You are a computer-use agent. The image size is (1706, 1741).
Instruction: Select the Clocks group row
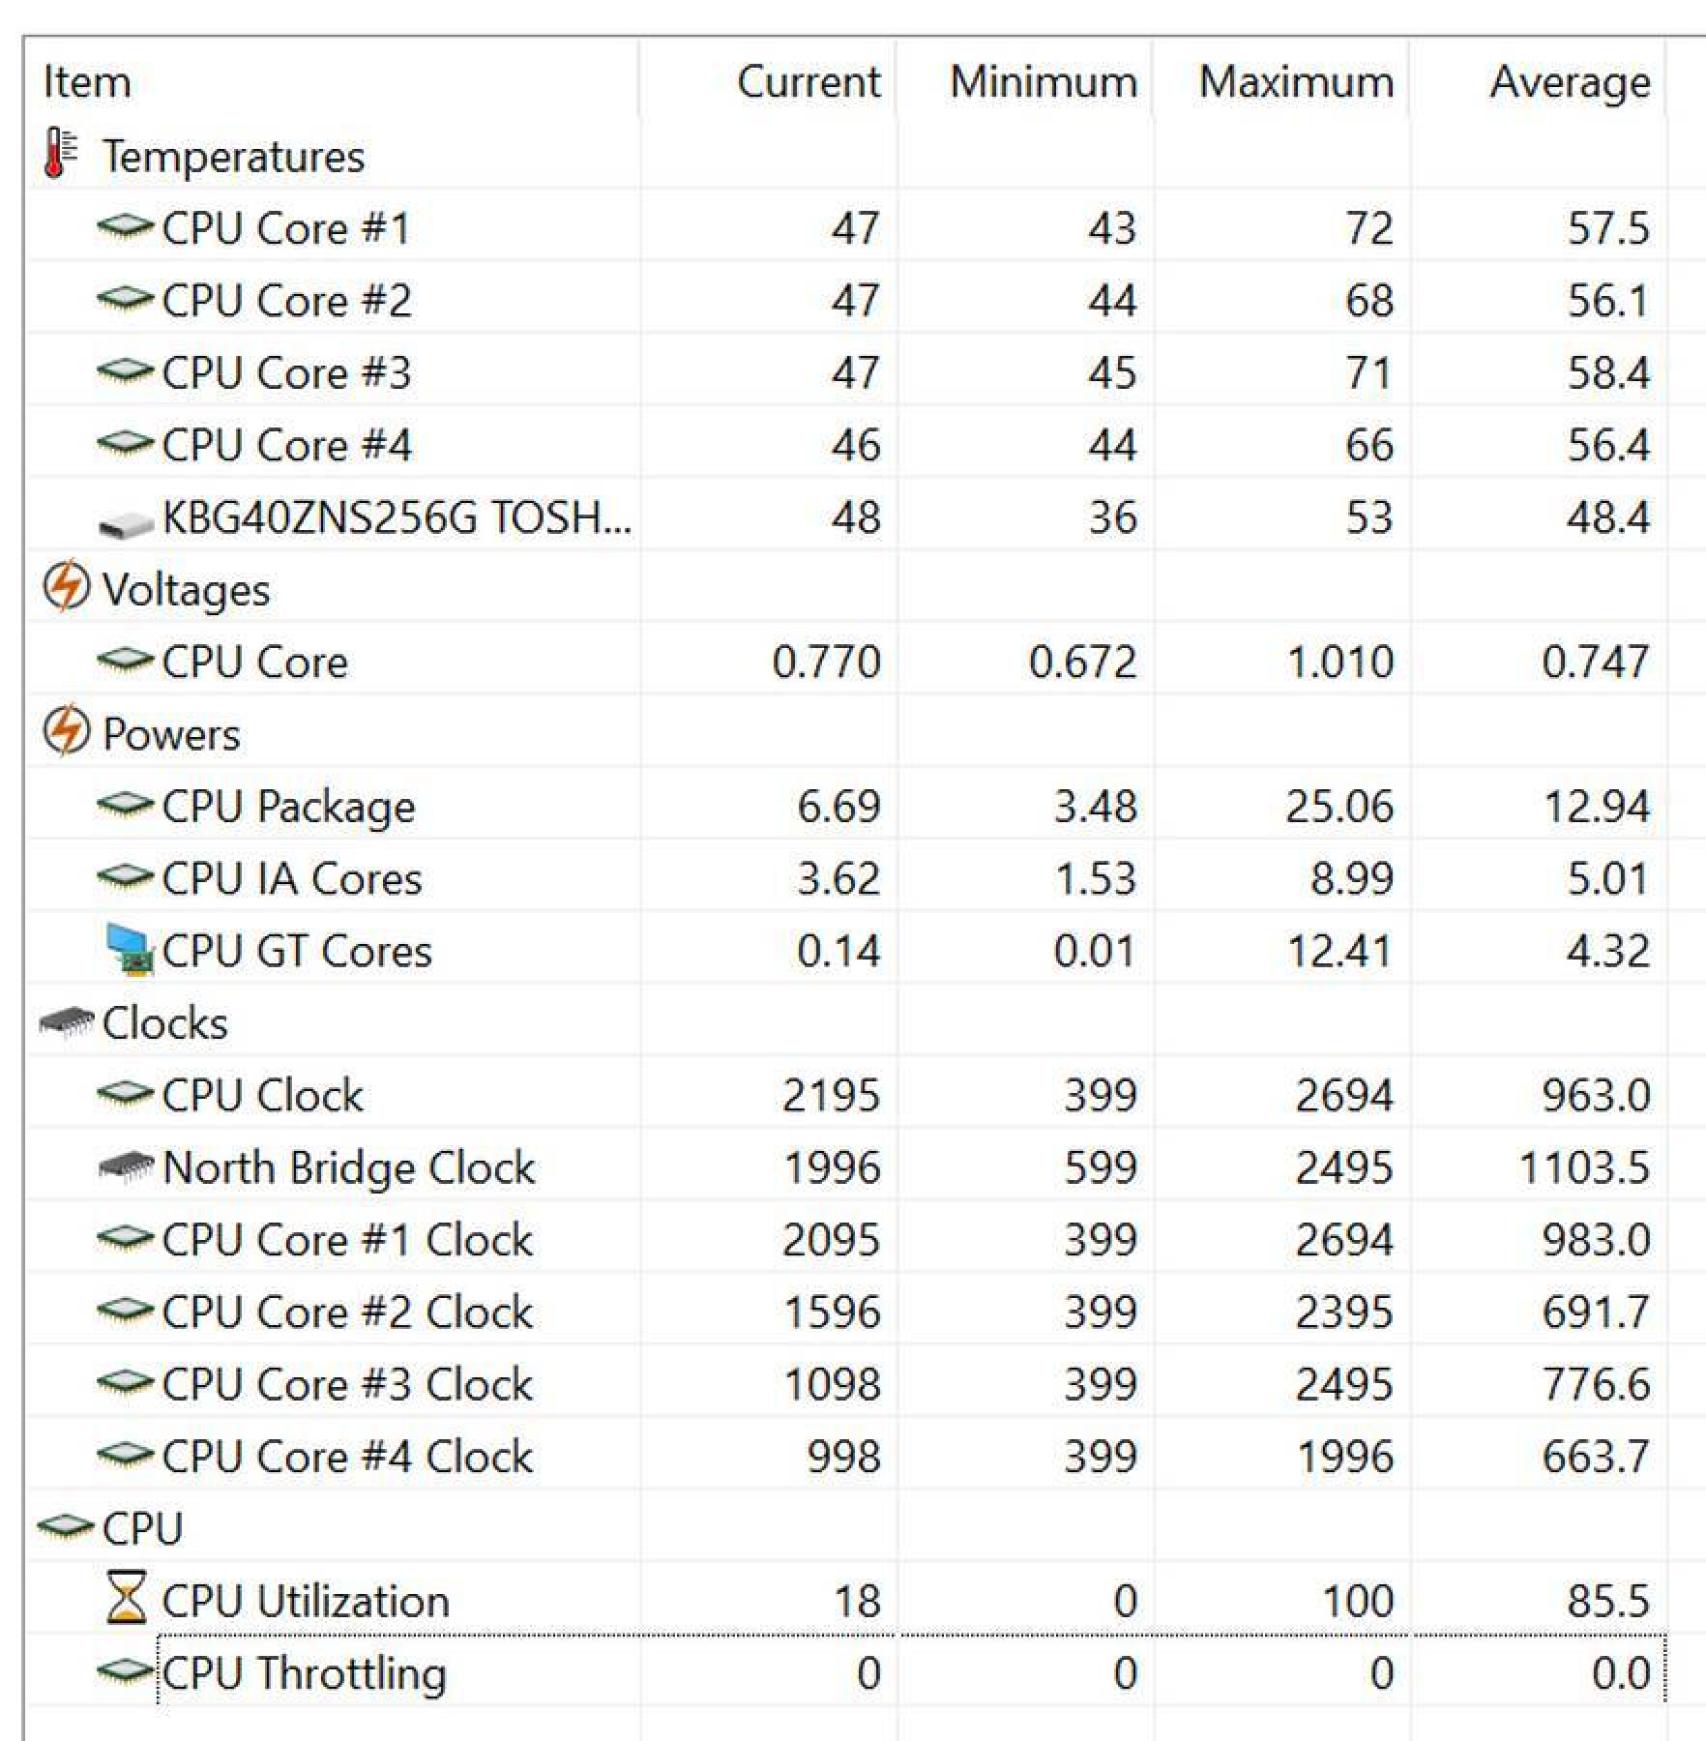(x=165, y=1023)
